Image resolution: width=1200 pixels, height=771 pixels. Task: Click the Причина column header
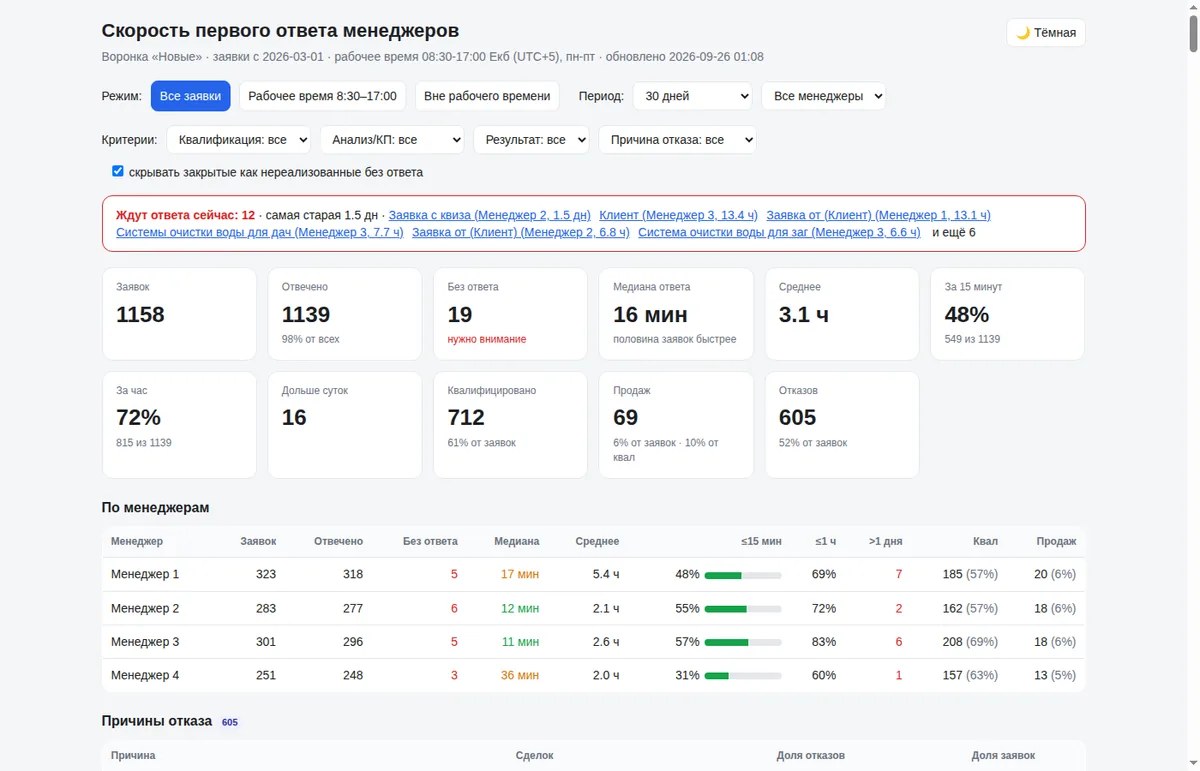pos(133,755)
